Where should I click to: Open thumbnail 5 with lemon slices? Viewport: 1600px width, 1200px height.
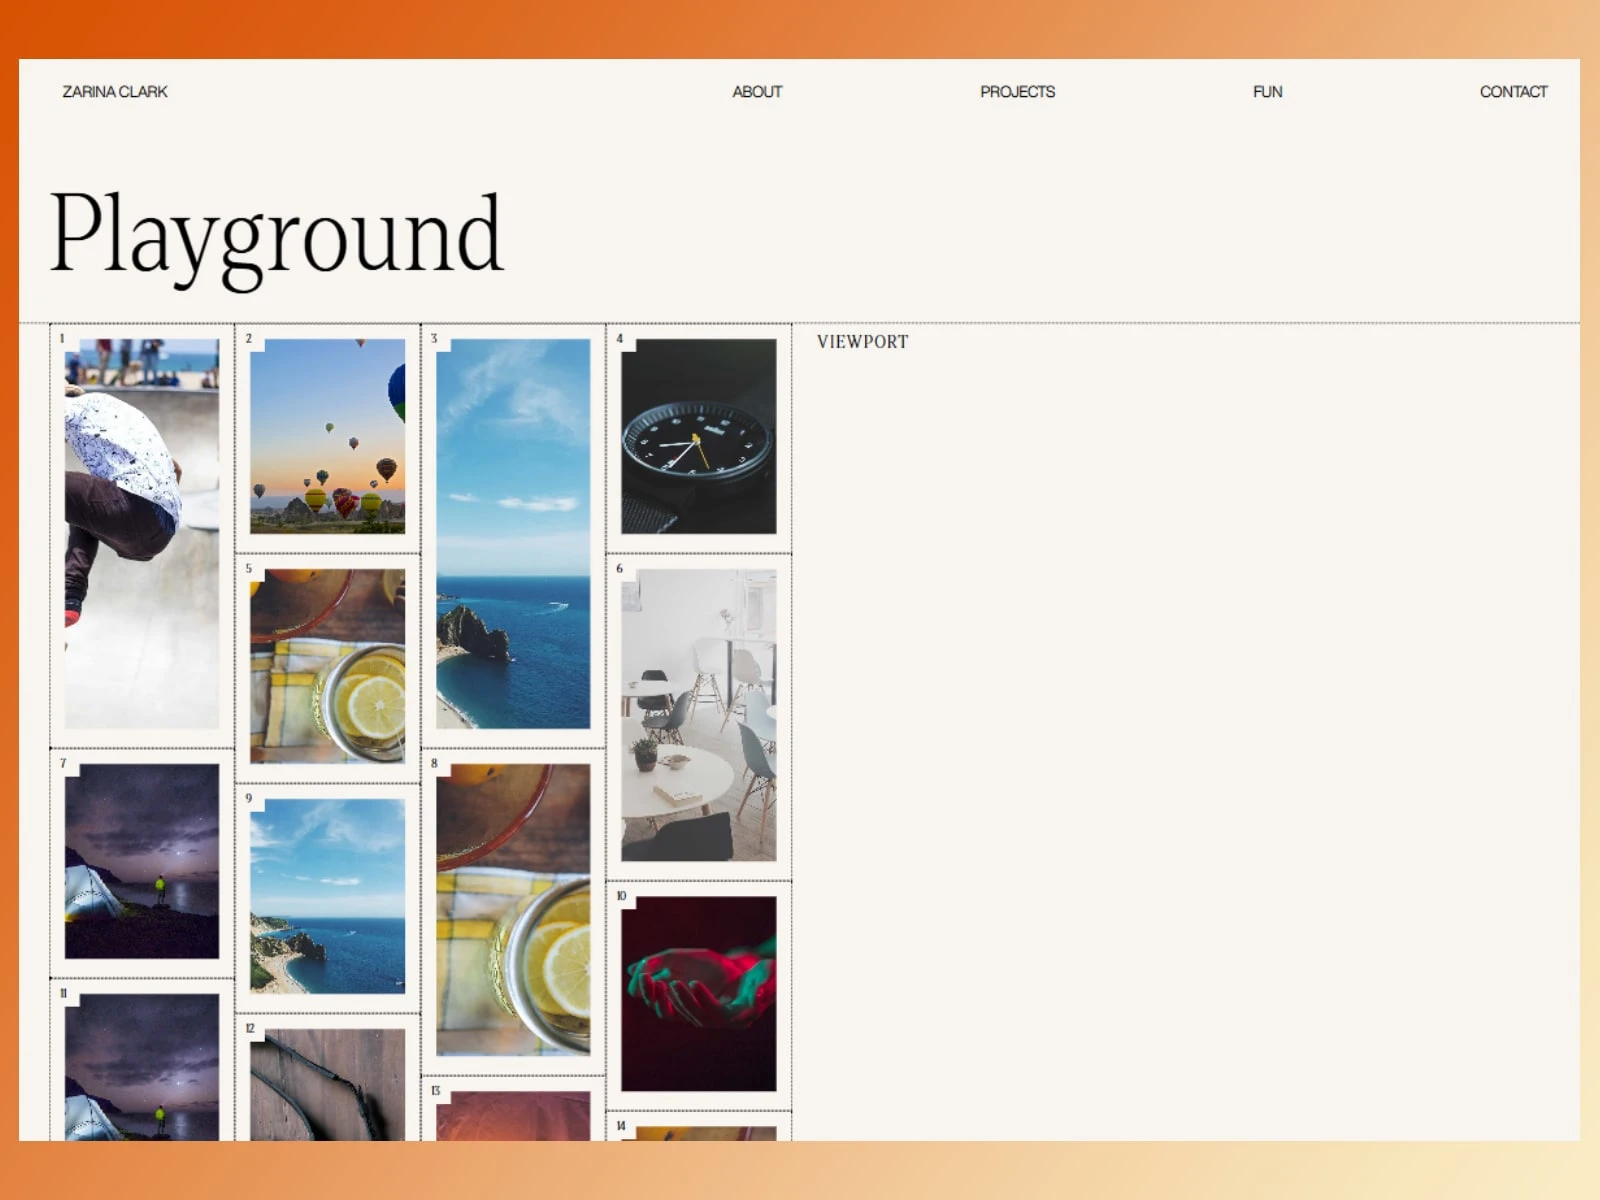pyautogui.click(x=328, y=666)
